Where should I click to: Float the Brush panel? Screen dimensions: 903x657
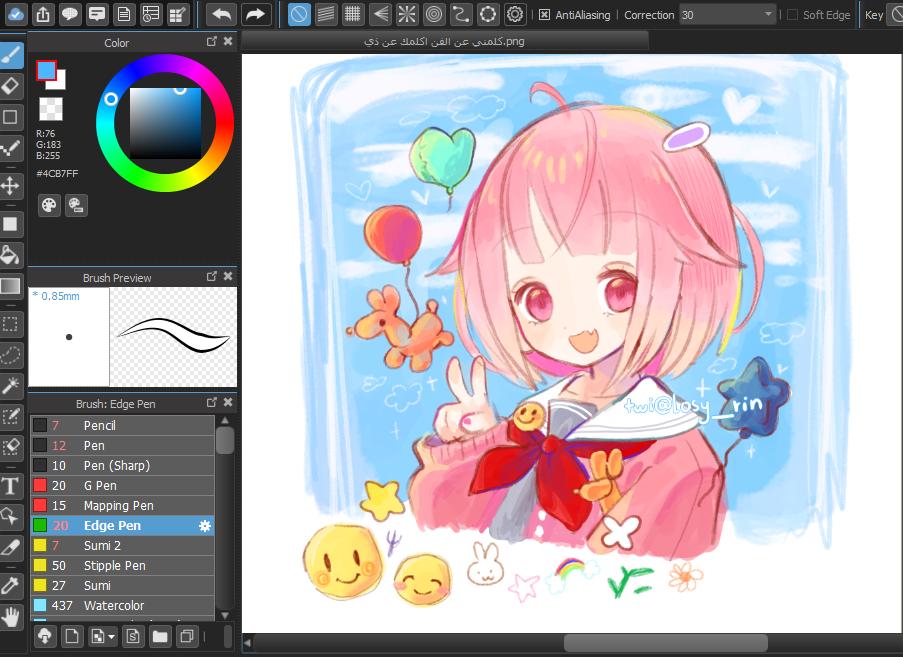click(x=212, y=402)
